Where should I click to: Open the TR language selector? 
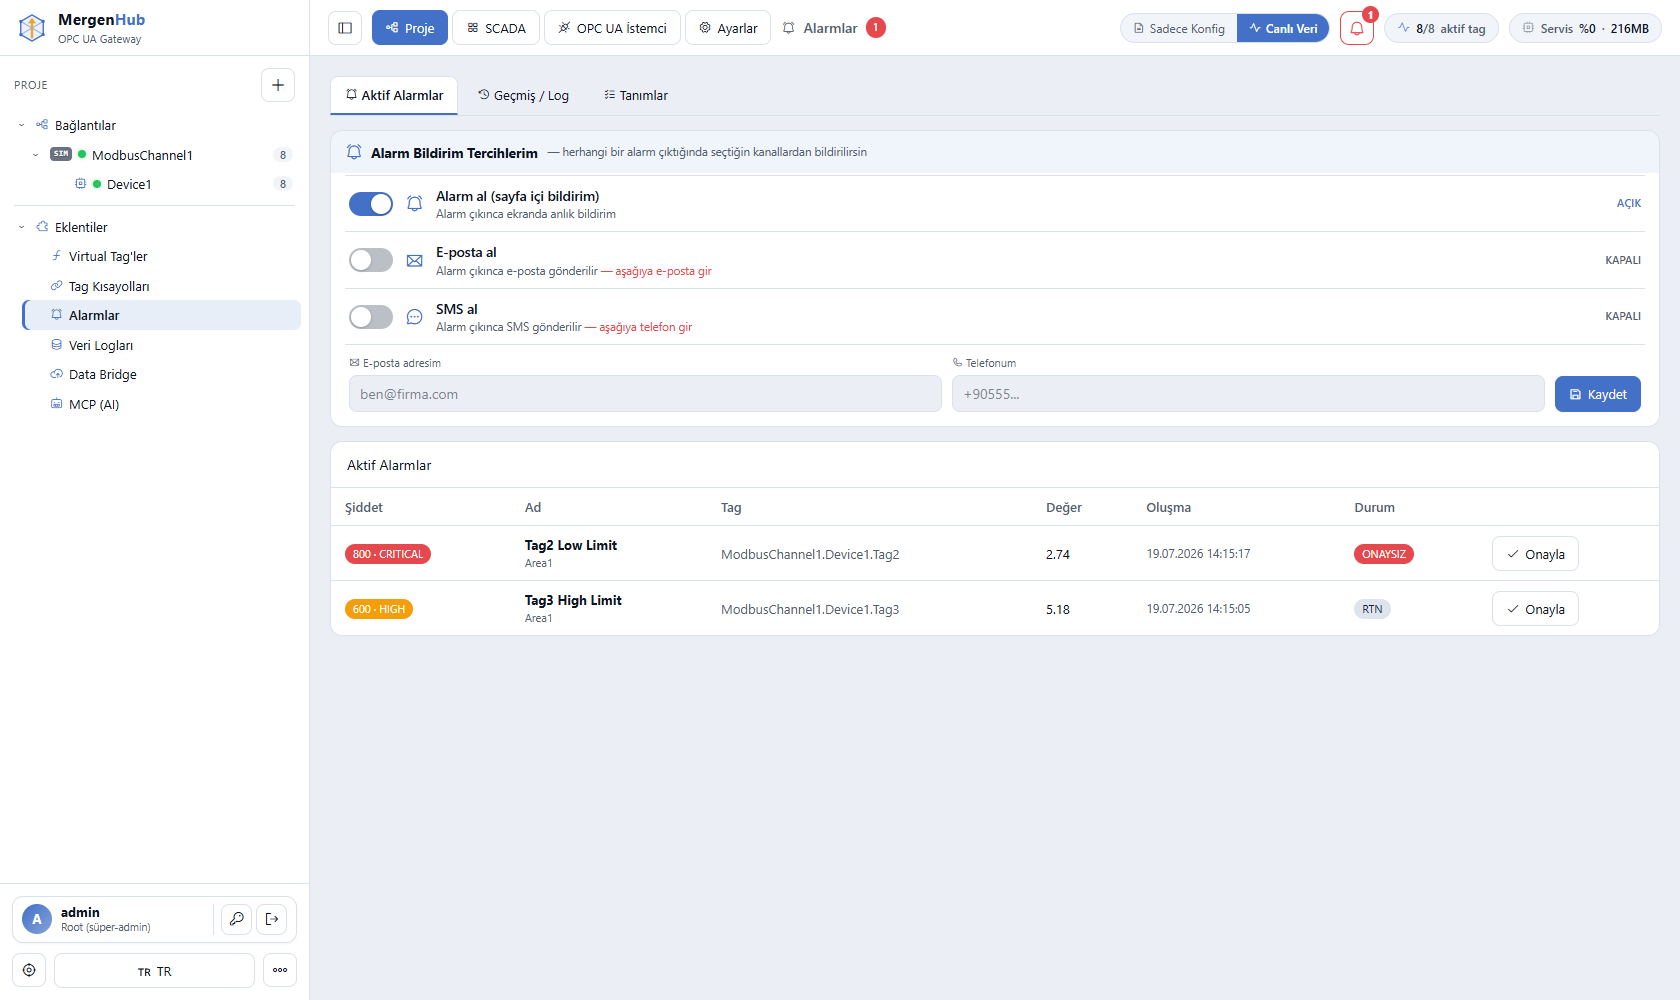[x=154, y=970]
